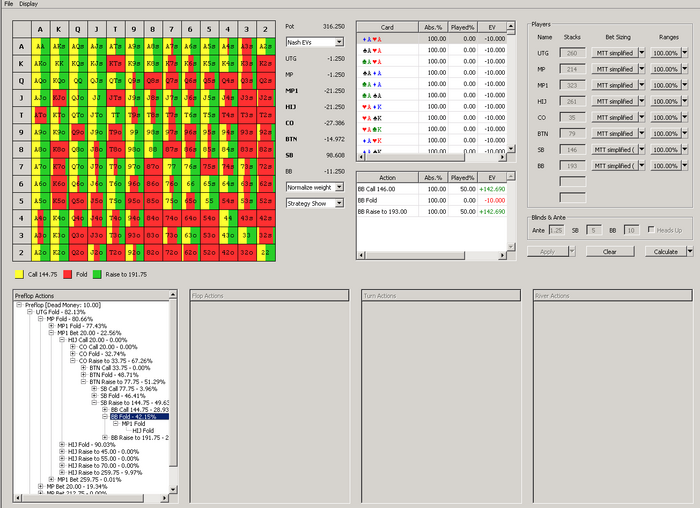Expand the SB Fold - 46.41% node
This screenshot has width=700, height=508.
coord(94,396)
